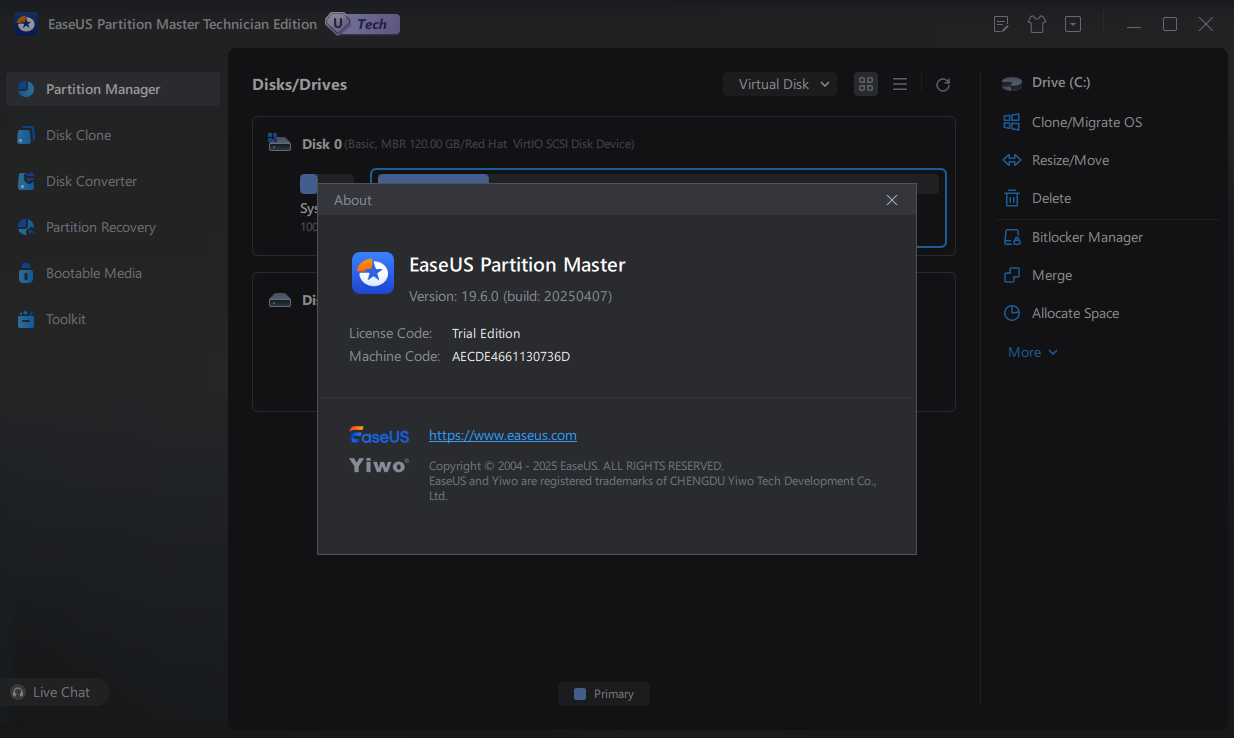1234x738 pixels.
Task: Click the Disk 0 drive icon
Action: (x=280, y=144)
